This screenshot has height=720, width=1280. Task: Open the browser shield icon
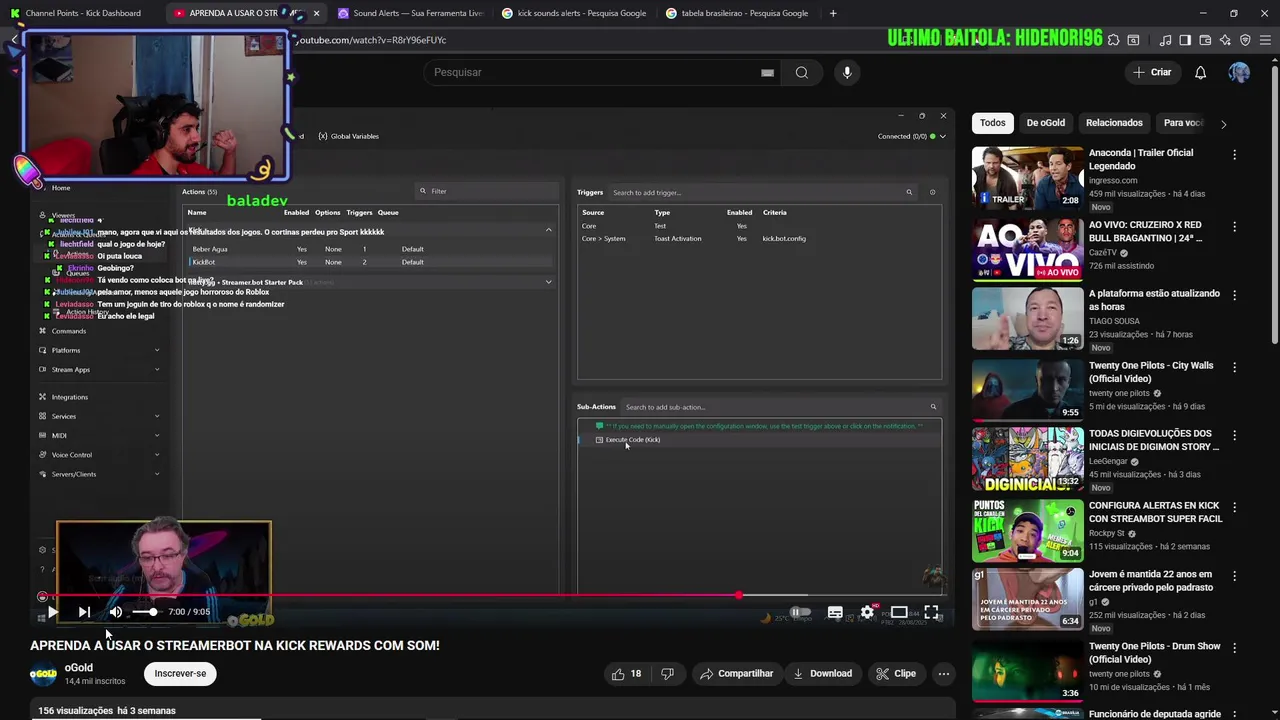1245,40
